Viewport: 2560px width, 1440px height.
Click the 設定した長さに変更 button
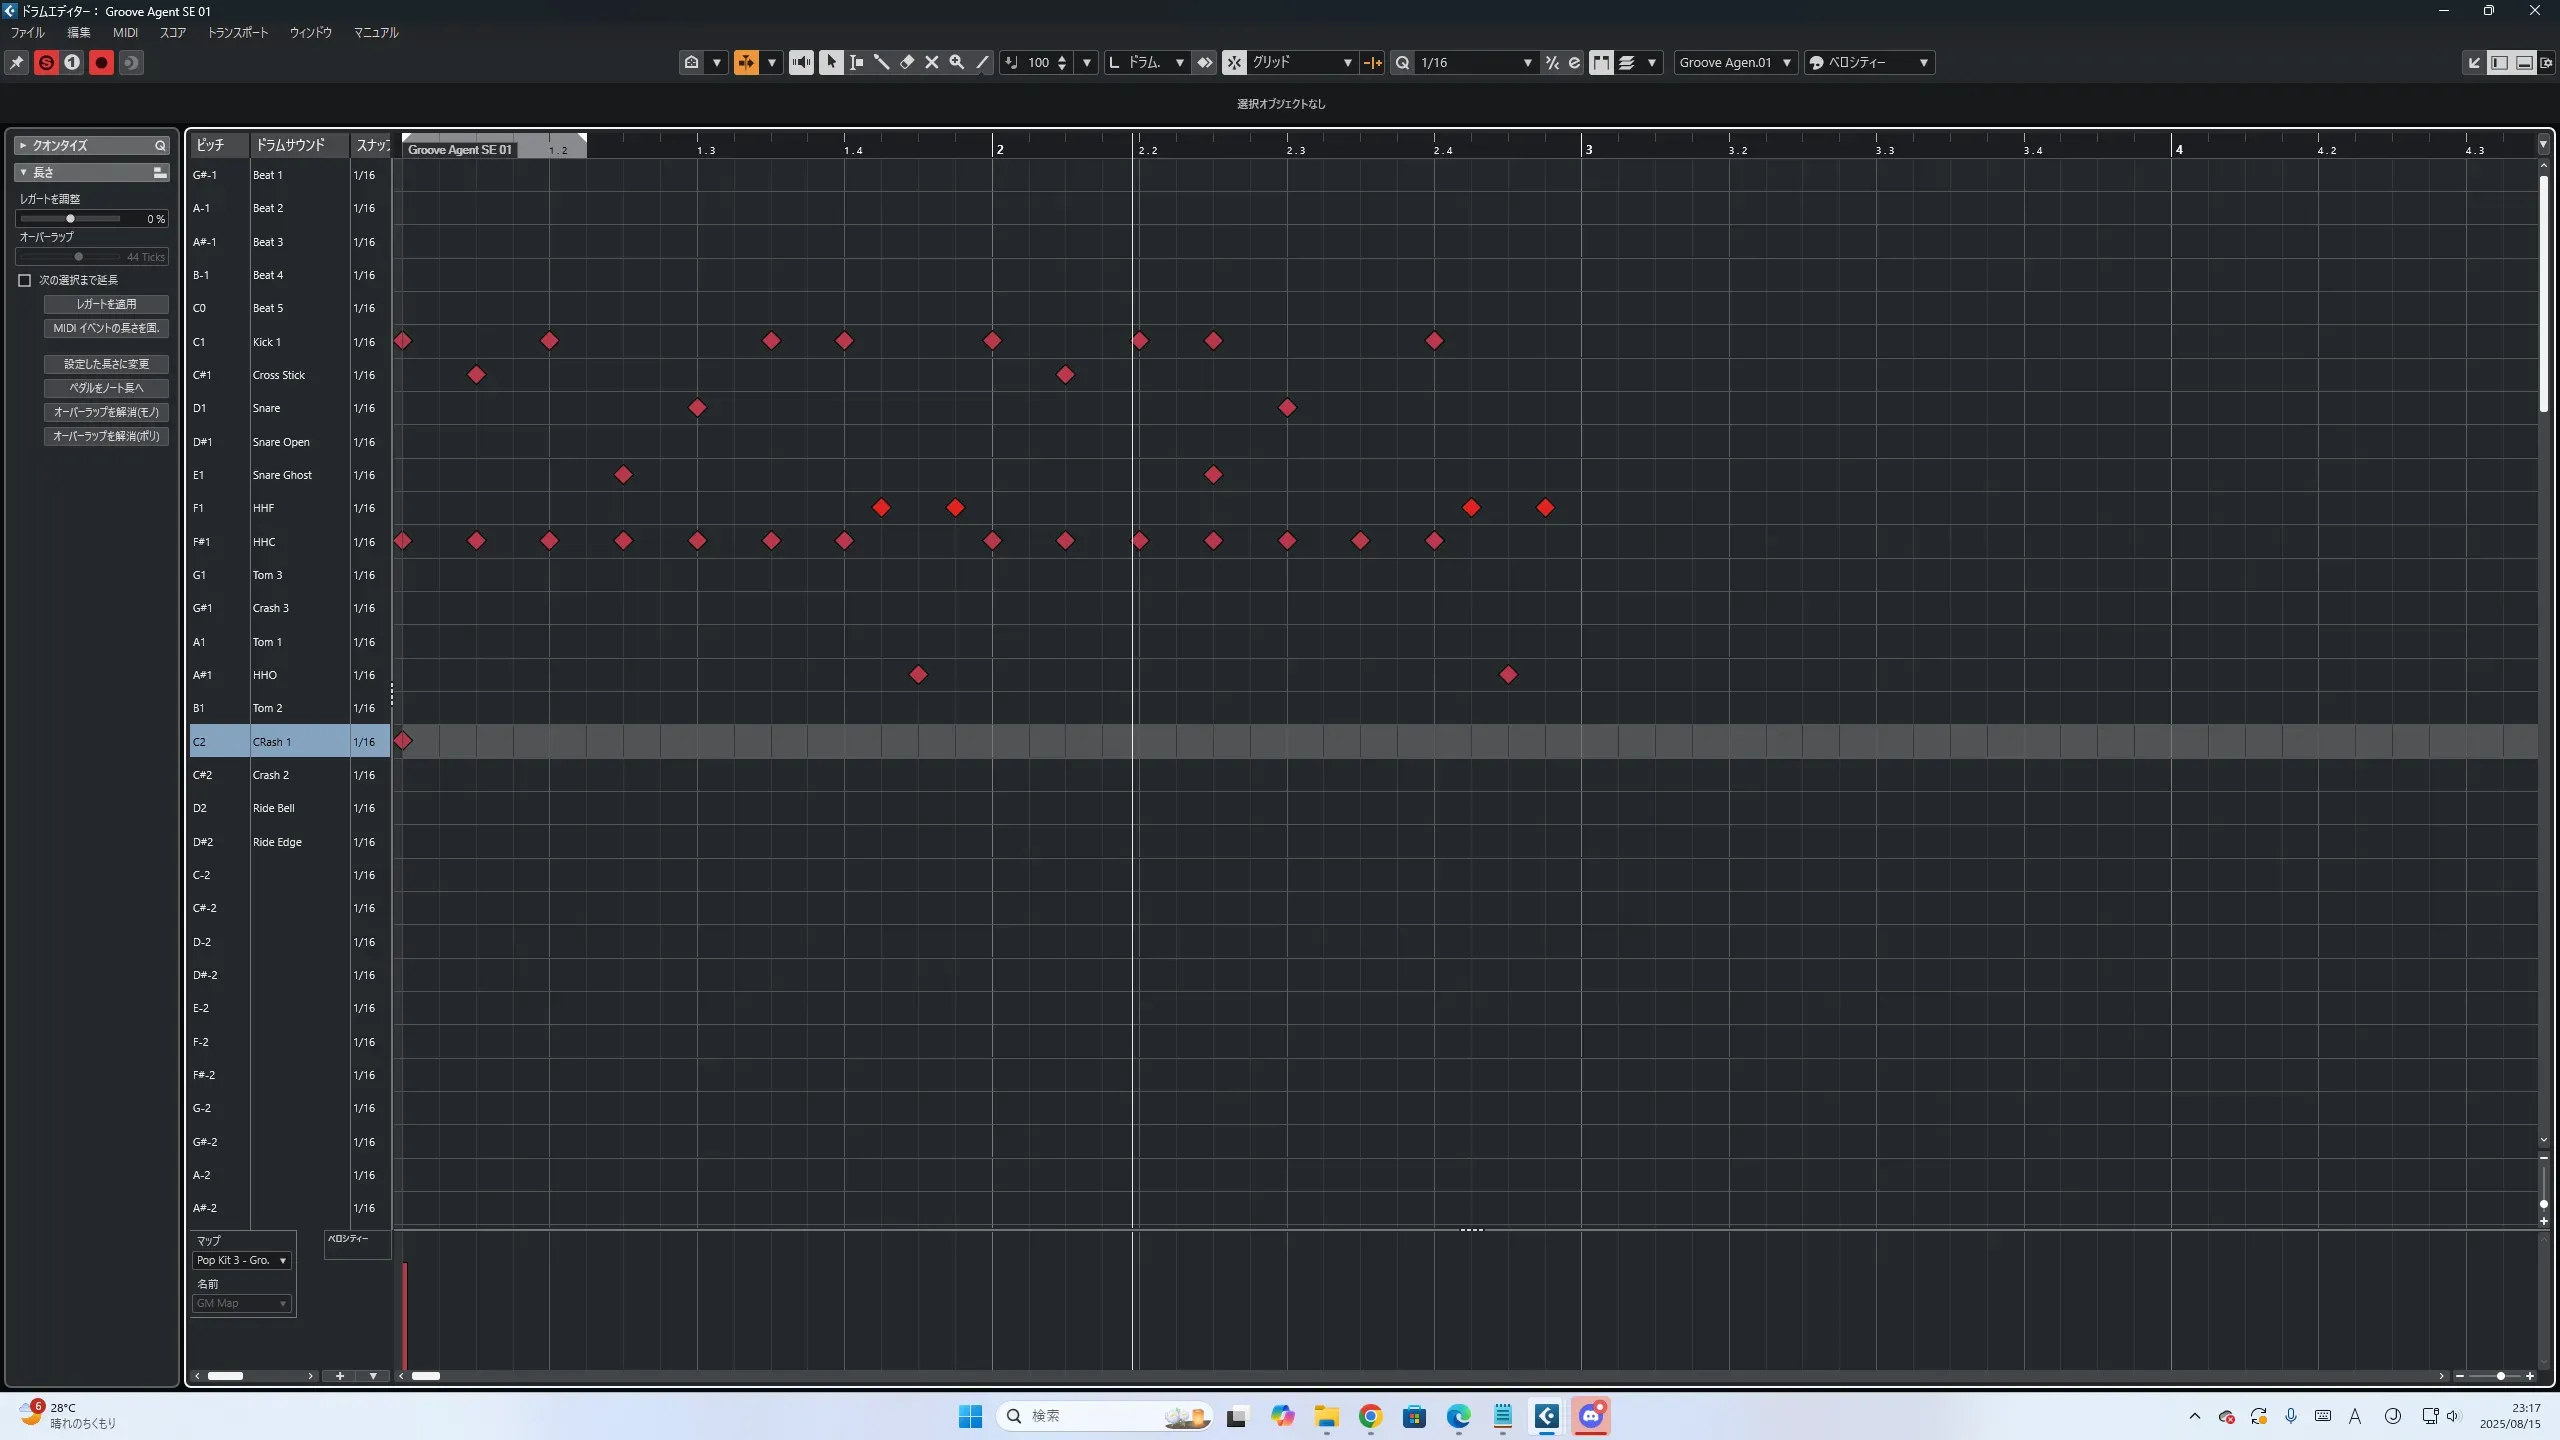[x=106, y=364]
